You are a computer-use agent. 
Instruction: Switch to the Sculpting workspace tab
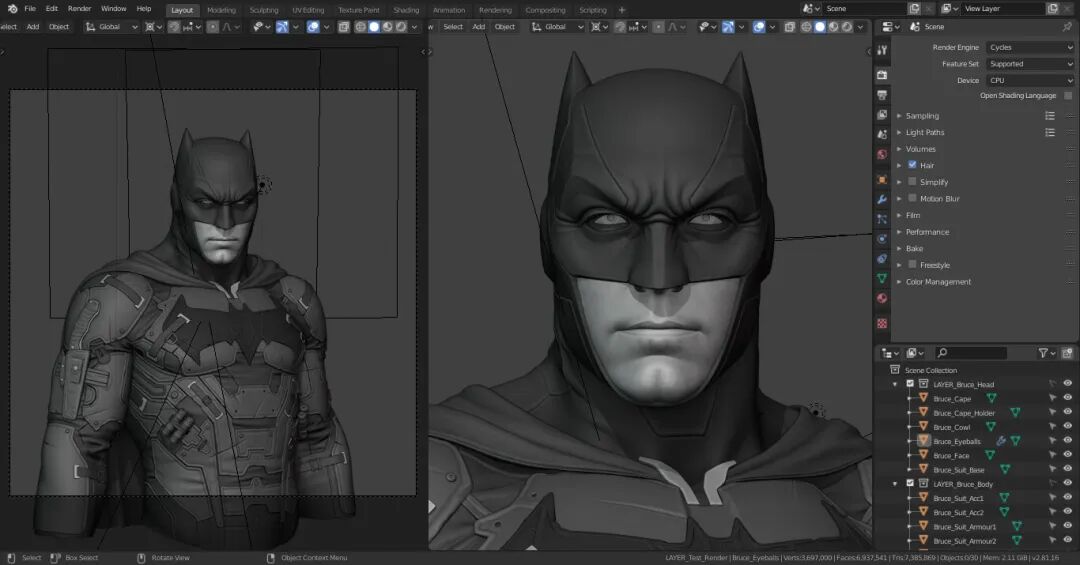(x=264, y=10)
